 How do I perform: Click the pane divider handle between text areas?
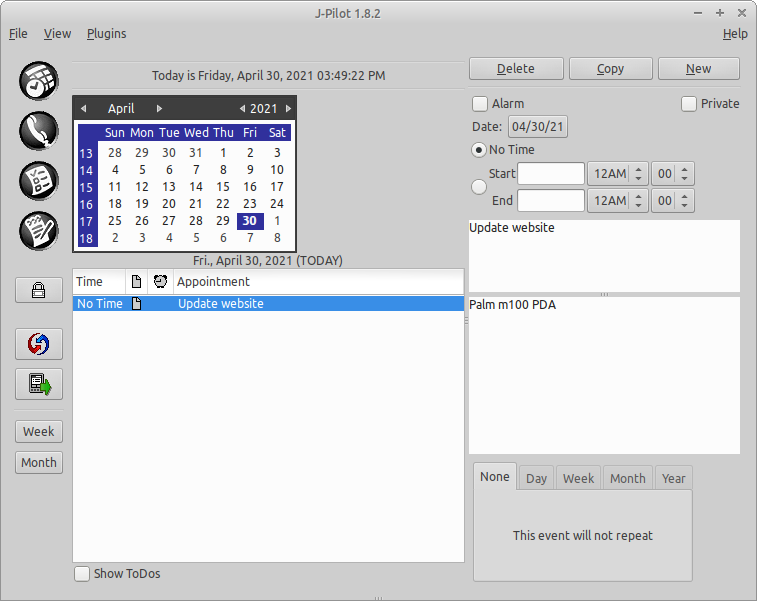(x=604, y=294)
